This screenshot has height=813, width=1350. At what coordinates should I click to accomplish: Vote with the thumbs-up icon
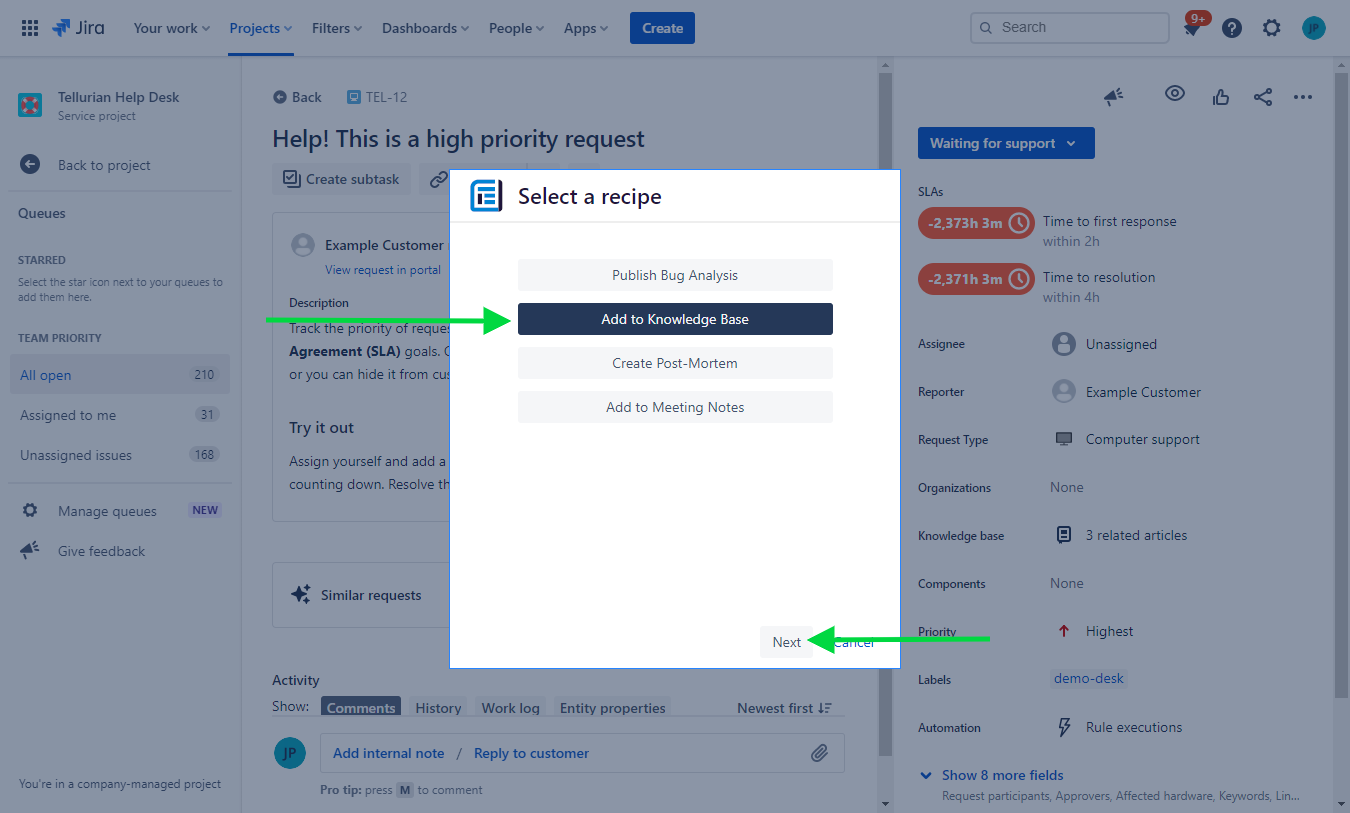[x=1220, y=96]
